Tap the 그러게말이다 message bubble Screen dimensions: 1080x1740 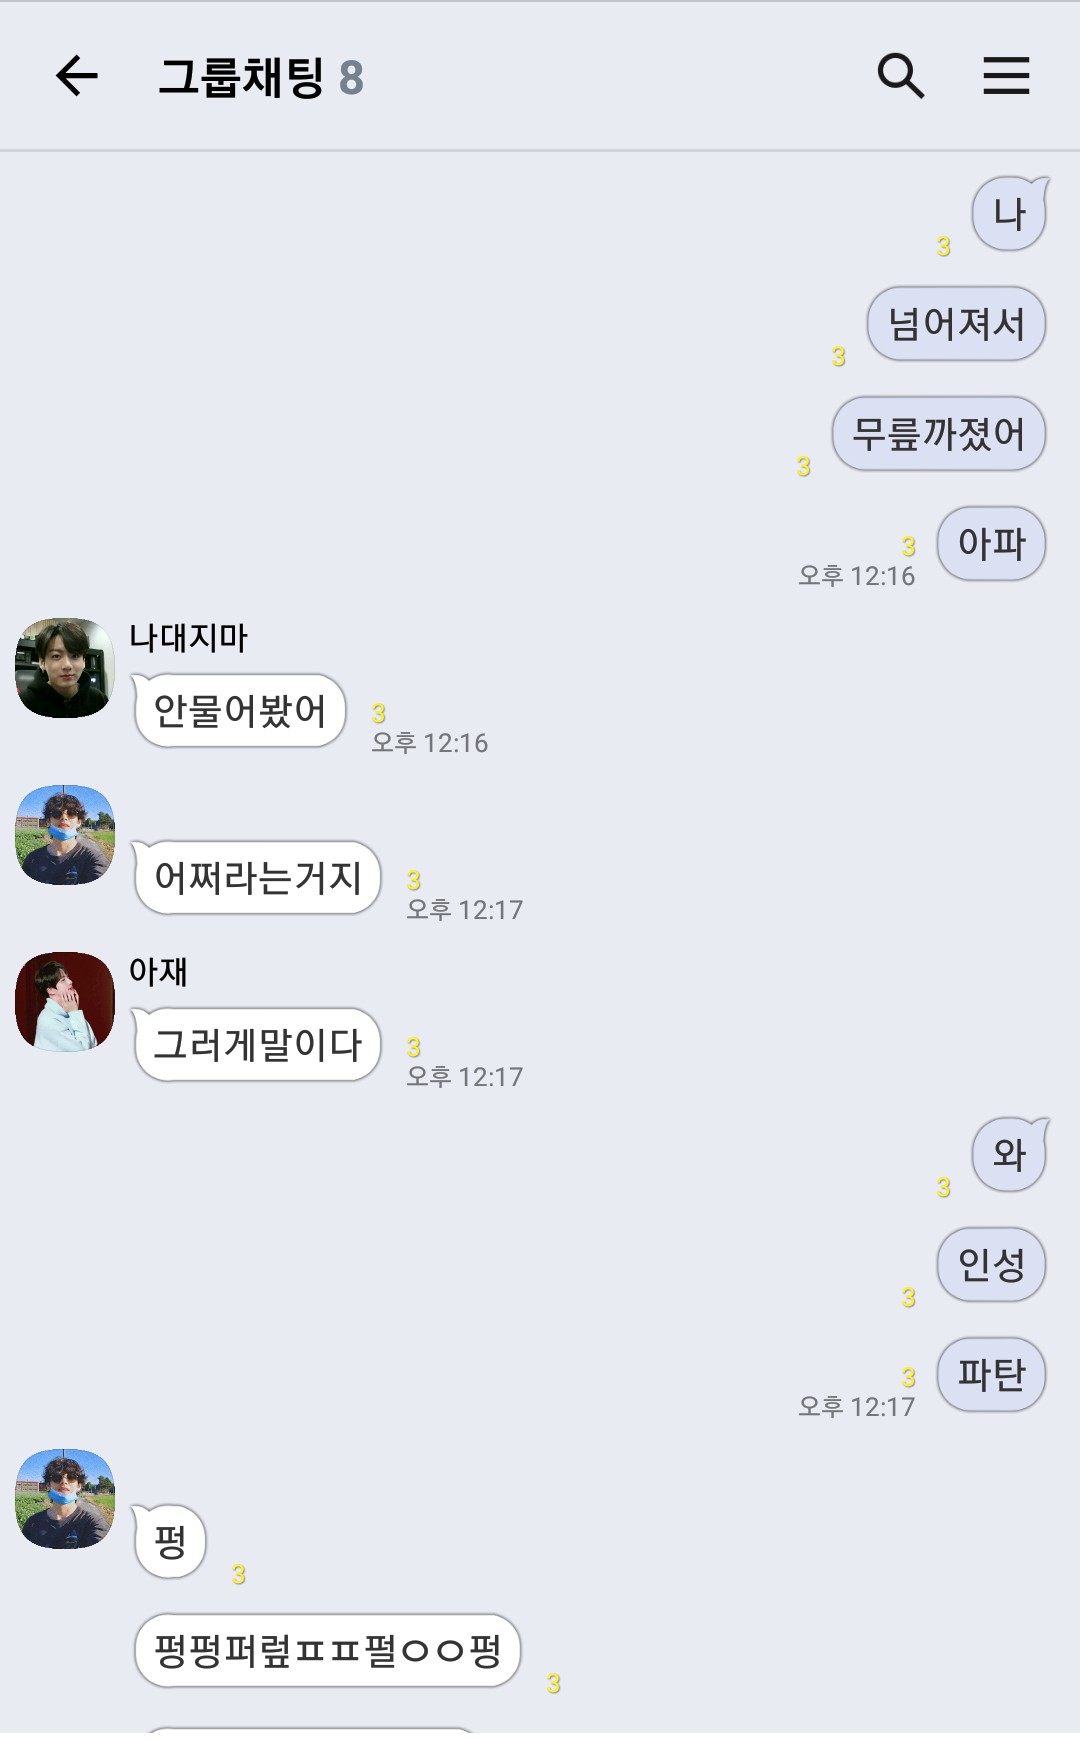coord(257,1045)
